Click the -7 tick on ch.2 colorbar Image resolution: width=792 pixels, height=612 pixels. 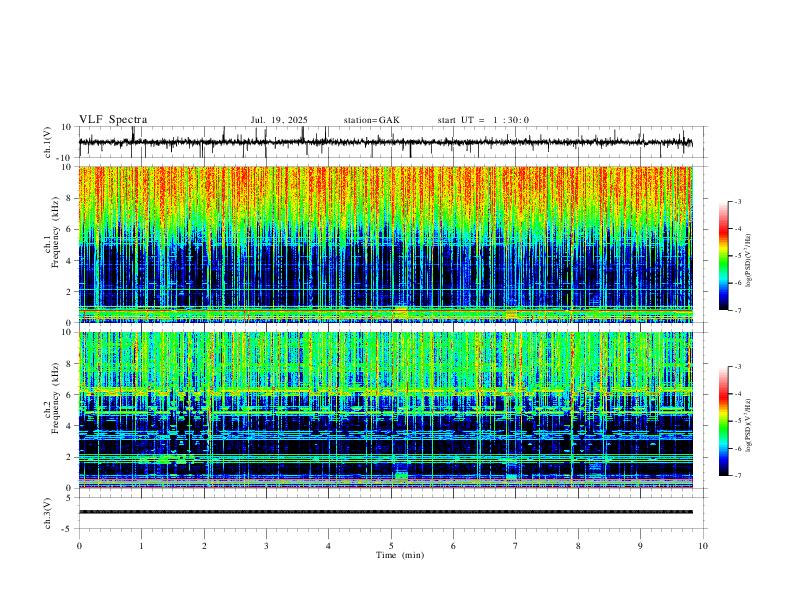(x=737, y=476)
